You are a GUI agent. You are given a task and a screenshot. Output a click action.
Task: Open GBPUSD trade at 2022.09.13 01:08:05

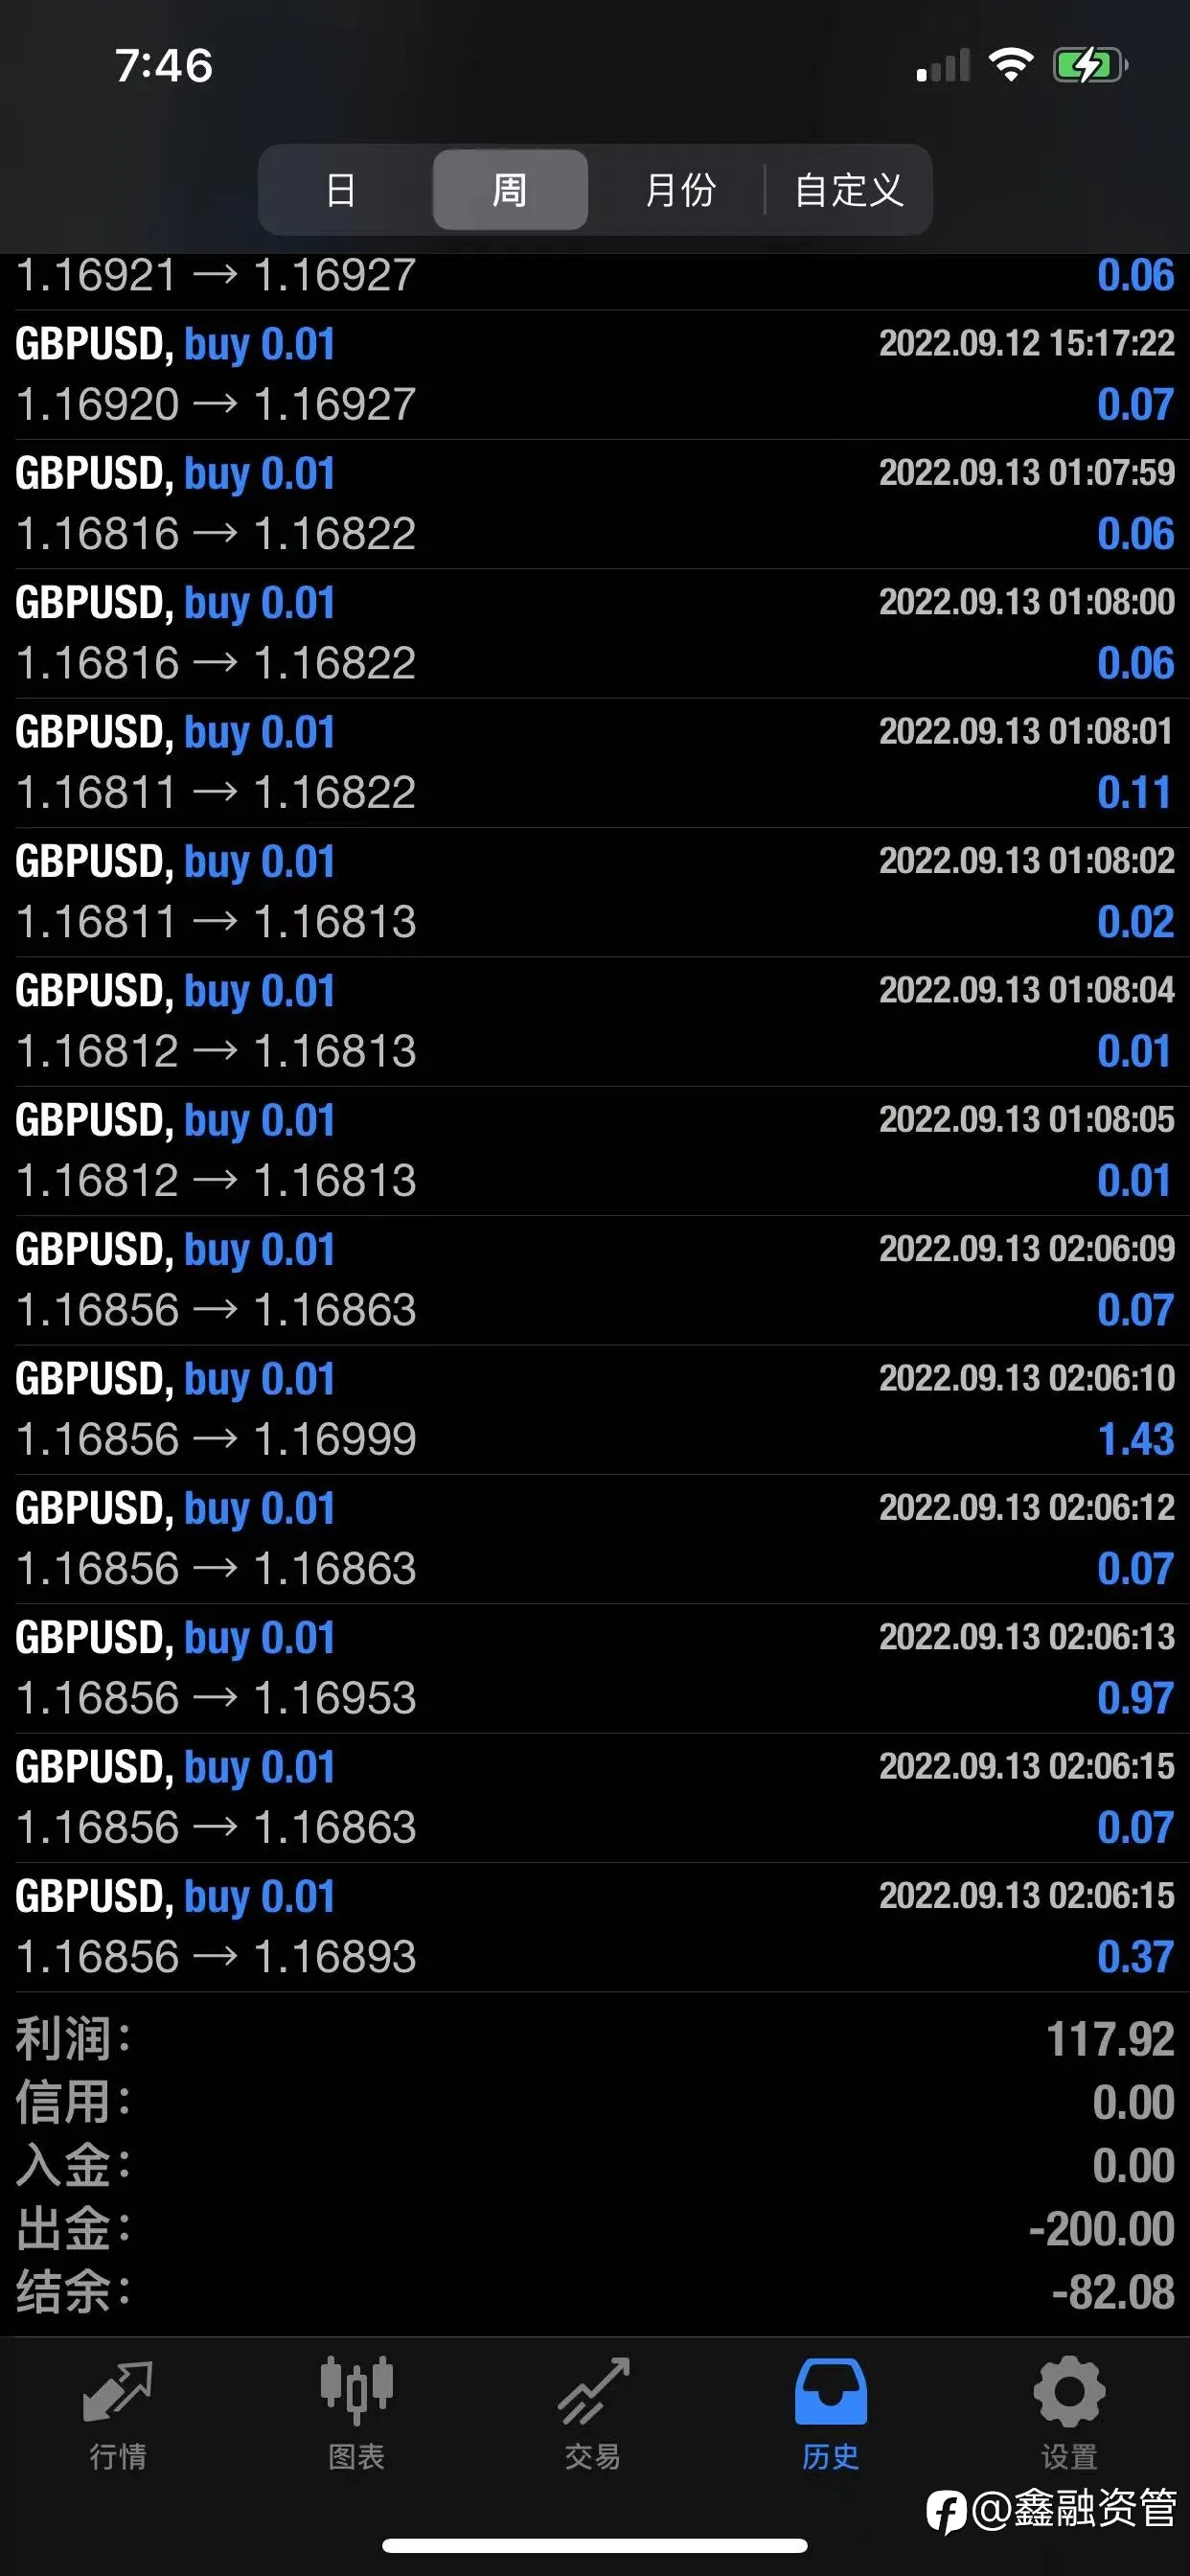pyautogui.click(x=595, y=1151)
